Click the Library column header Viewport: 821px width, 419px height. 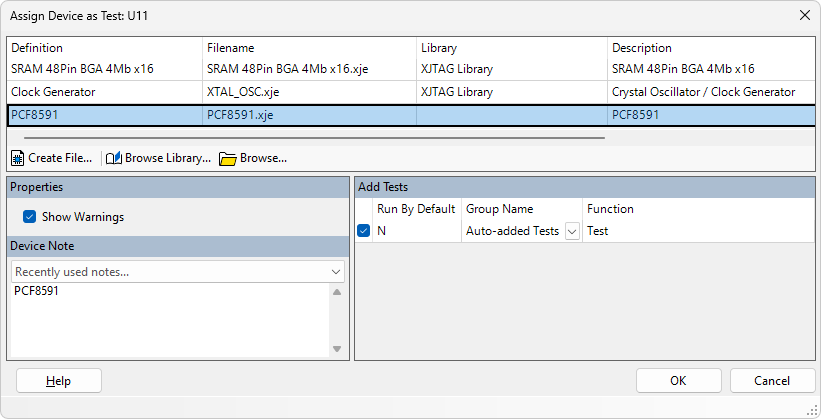[x=442, y=48]
